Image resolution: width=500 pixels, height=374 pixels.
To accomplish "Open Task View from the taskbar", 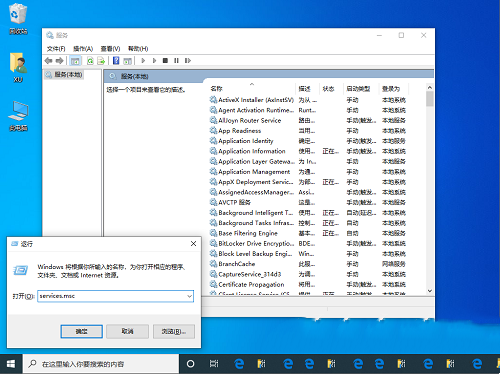I will (214, 364).
